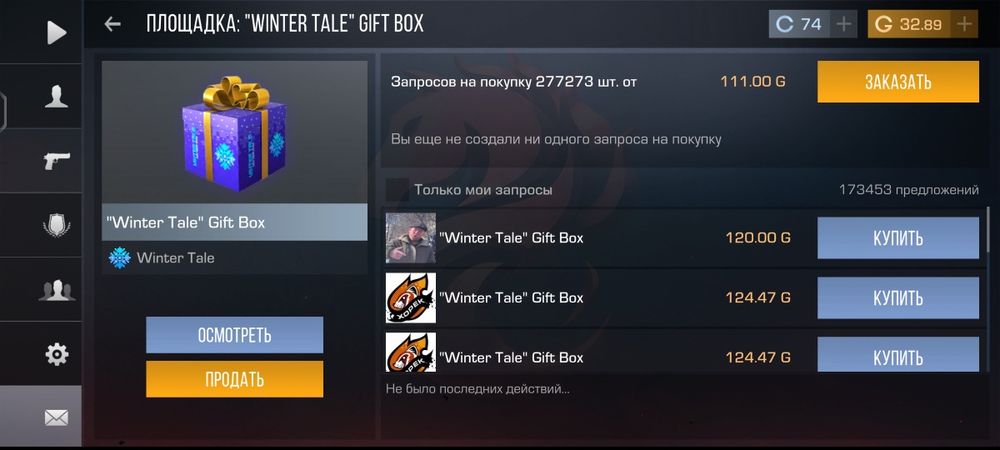This screenshot has height=450, width=1000.
Task: Click КУПИТЬ on first 124.47 G offer
Action: click(x=898, y=298)
